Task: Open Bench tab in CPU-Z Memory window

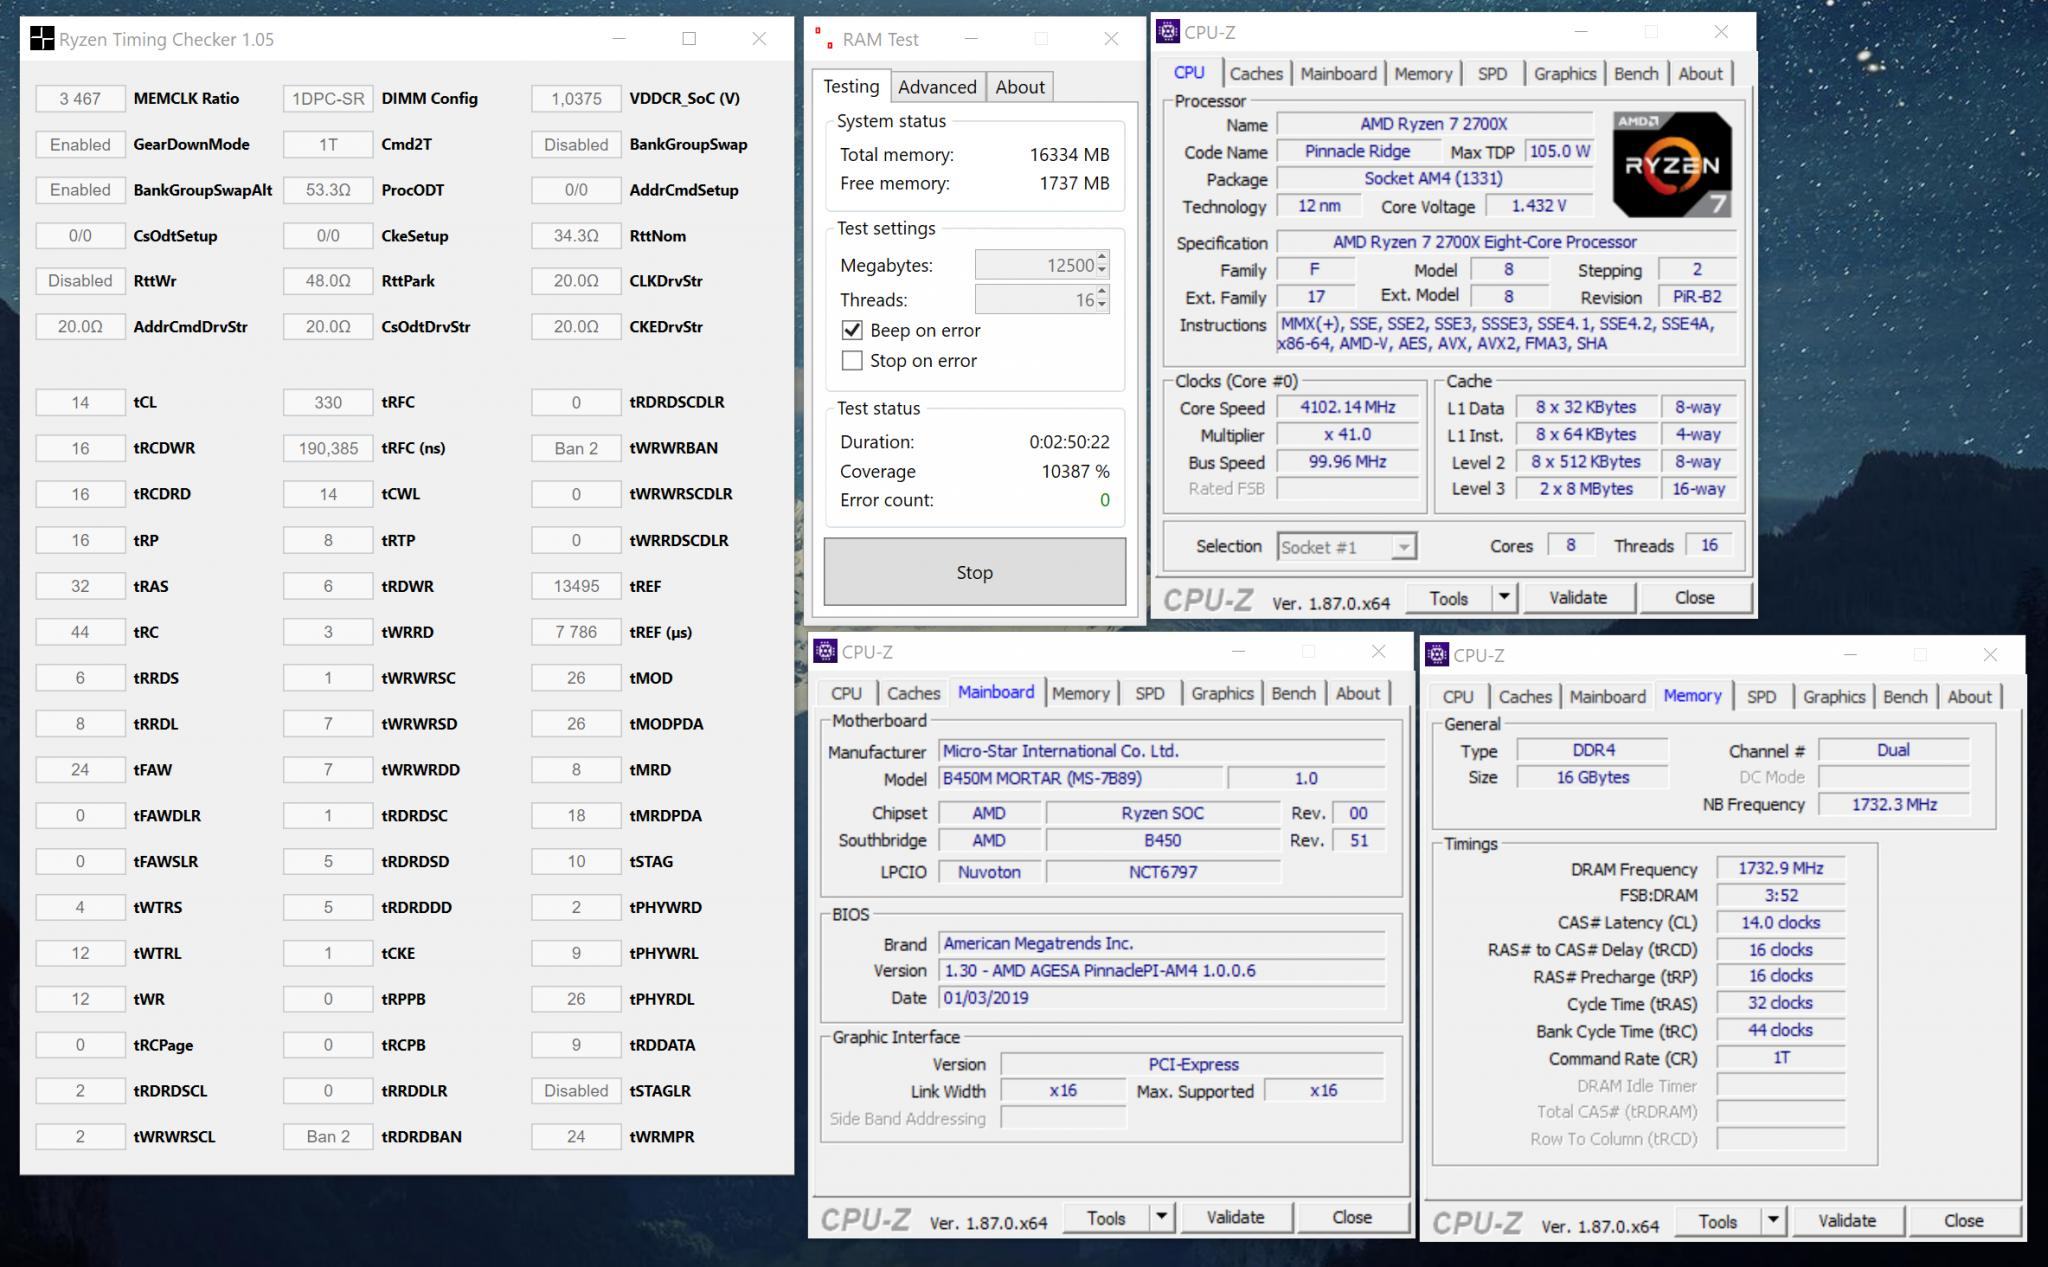Action: tap(1905, 697)
